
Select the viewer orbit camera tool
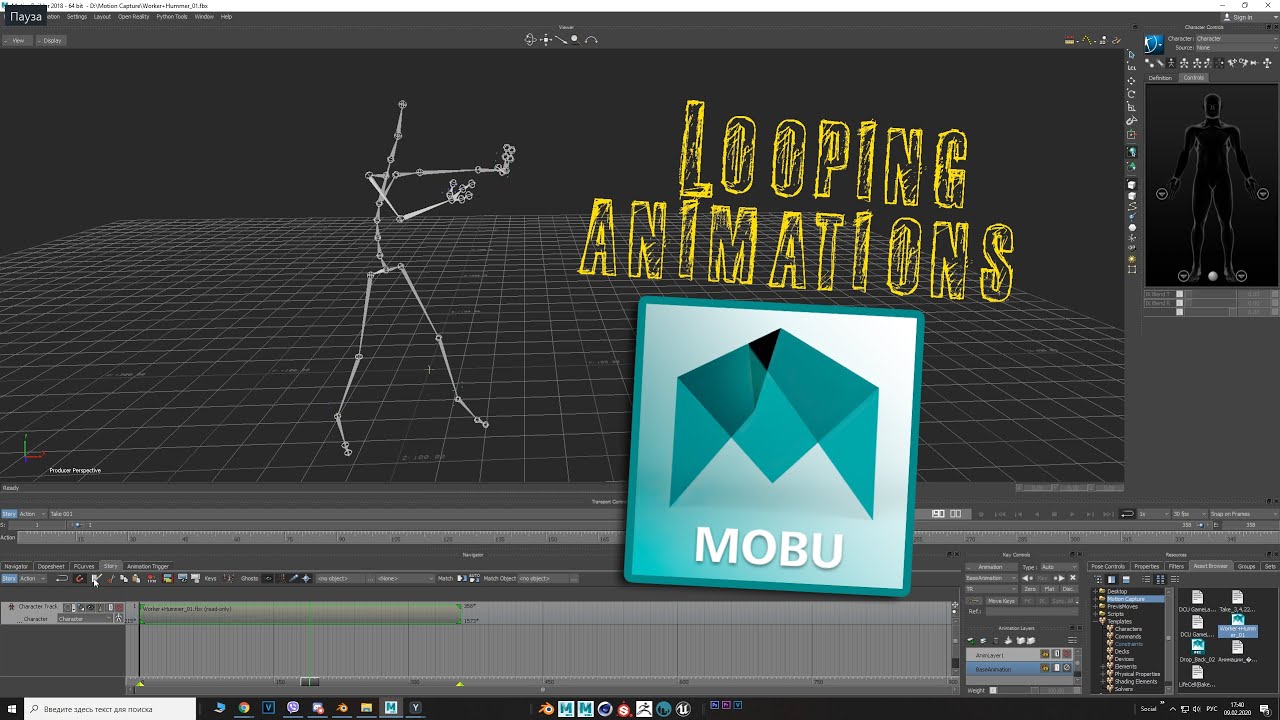click(531, 40)
